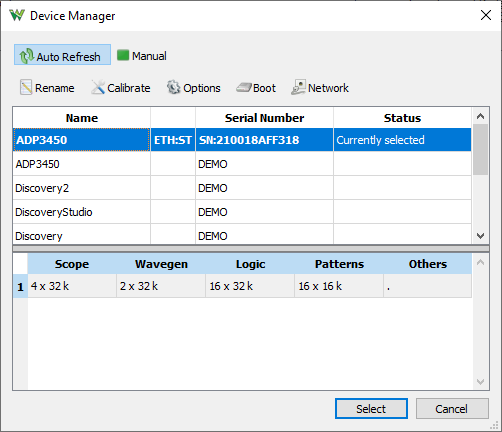Viewport: 502px width, 432px height.
Task: Click the 16 x 32 k Logic cell
Action: [x=250, y=286]
